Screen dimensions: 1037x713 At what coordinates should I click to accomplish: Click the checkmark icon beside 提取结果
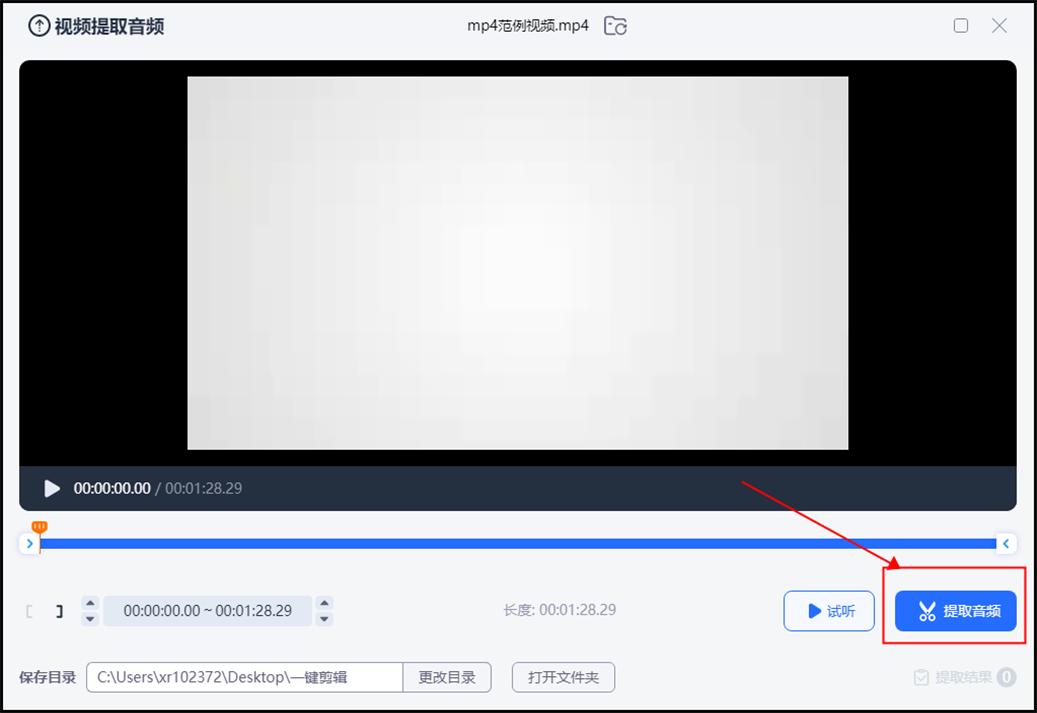919,677
